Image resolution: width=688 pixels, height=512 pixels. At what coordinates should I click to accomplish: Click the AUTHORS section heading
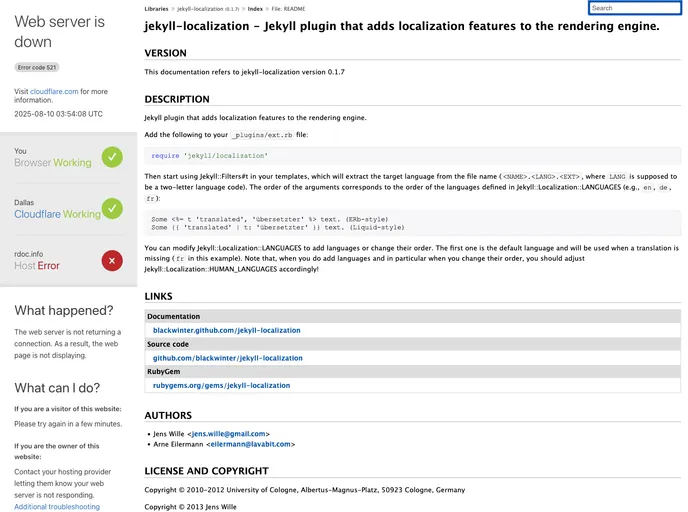(168, 415)
